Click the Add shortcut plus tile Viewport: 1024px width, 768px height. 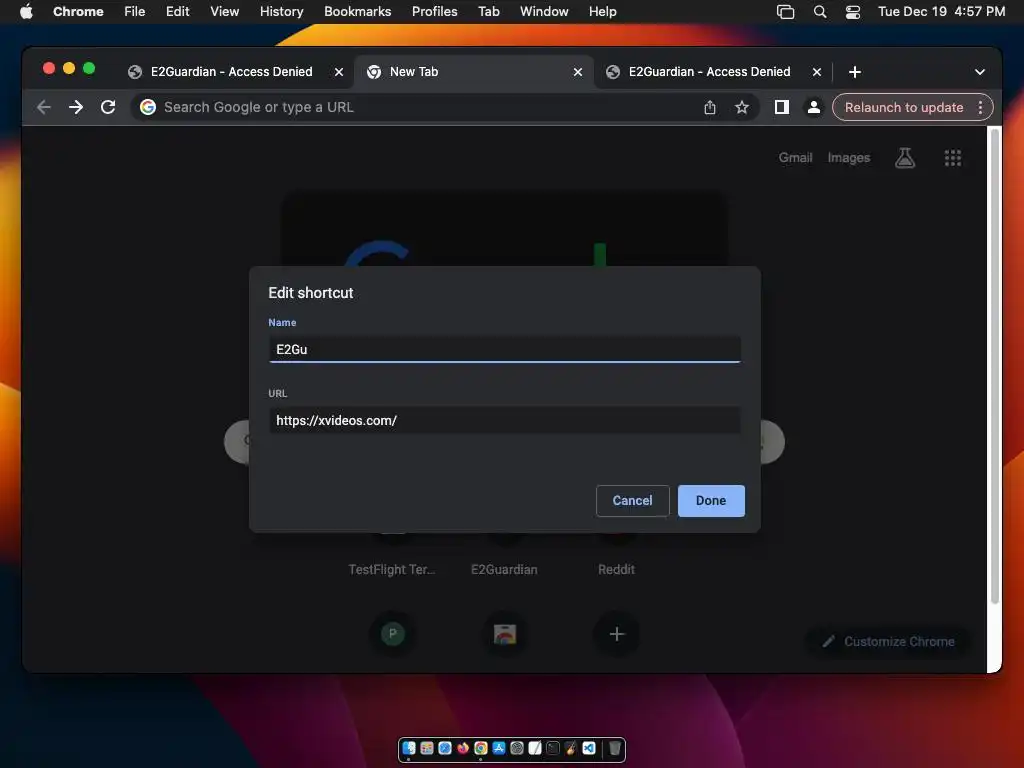point(616,633)
